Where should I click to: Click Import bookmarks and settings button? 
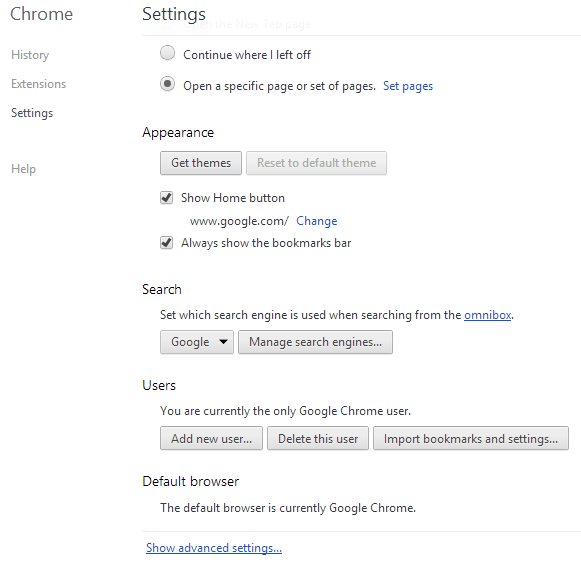471,438
